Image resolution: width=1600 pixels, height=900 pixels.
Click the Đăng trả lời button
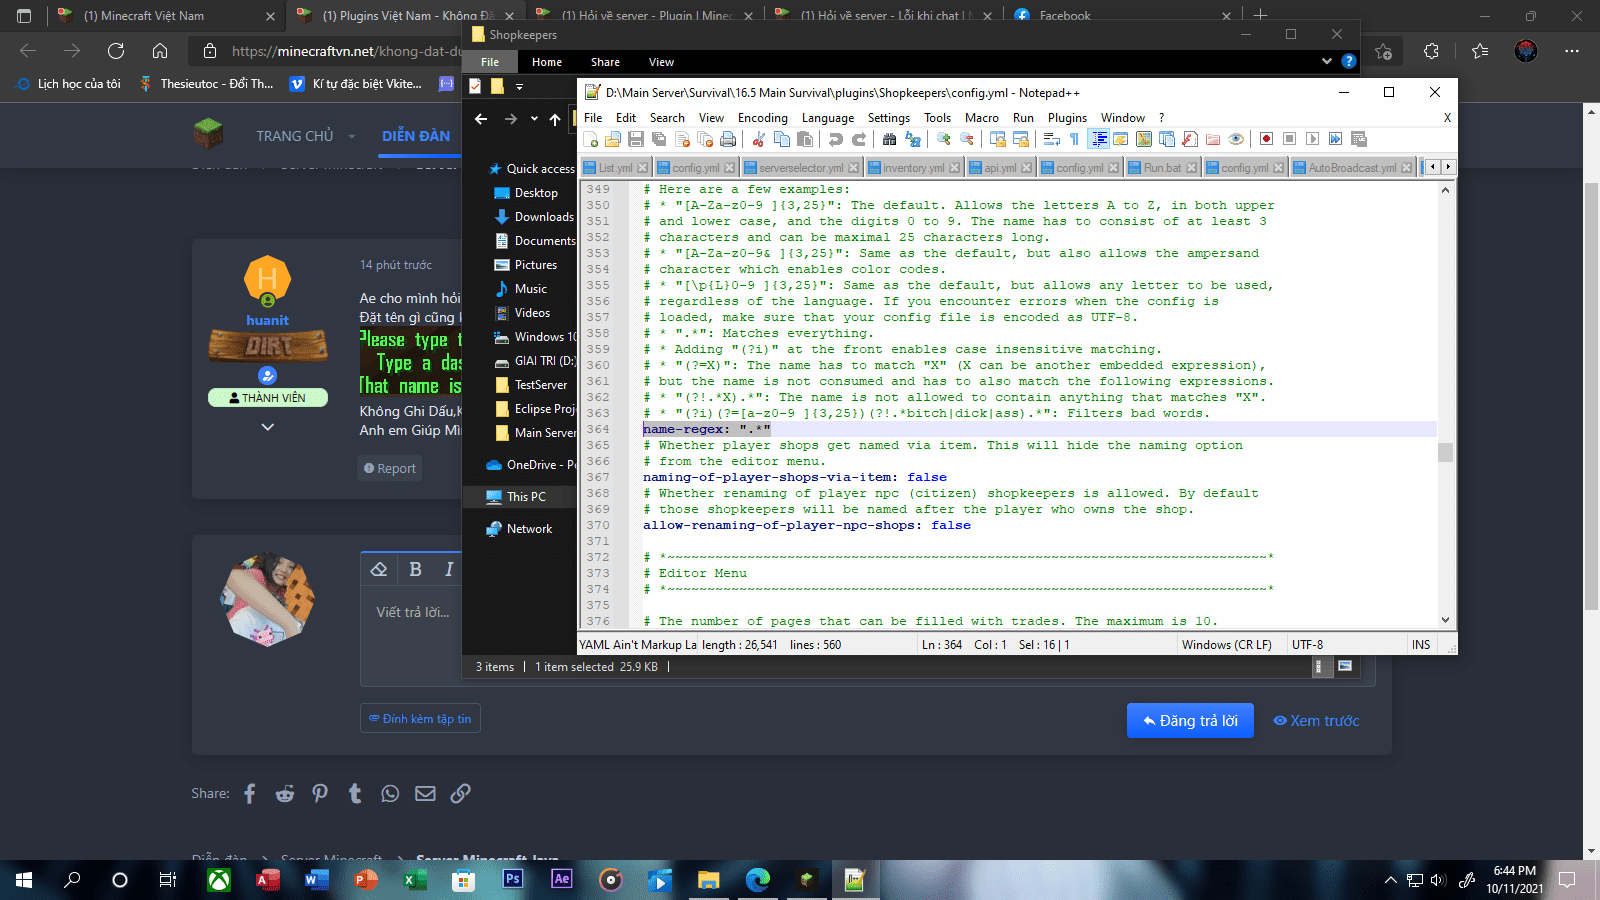(x=1190, y=720)
